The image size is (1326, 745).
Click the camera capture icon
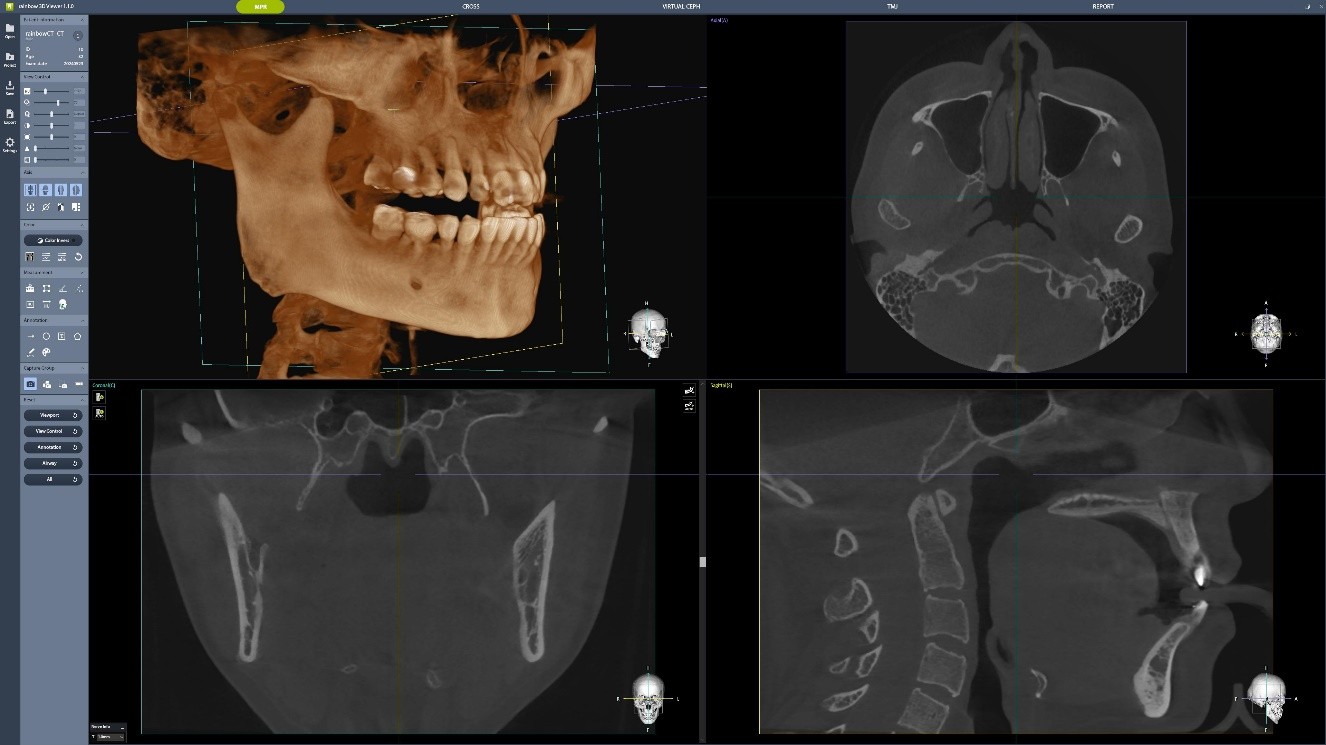pyautogui.click(x=30, y=384)
